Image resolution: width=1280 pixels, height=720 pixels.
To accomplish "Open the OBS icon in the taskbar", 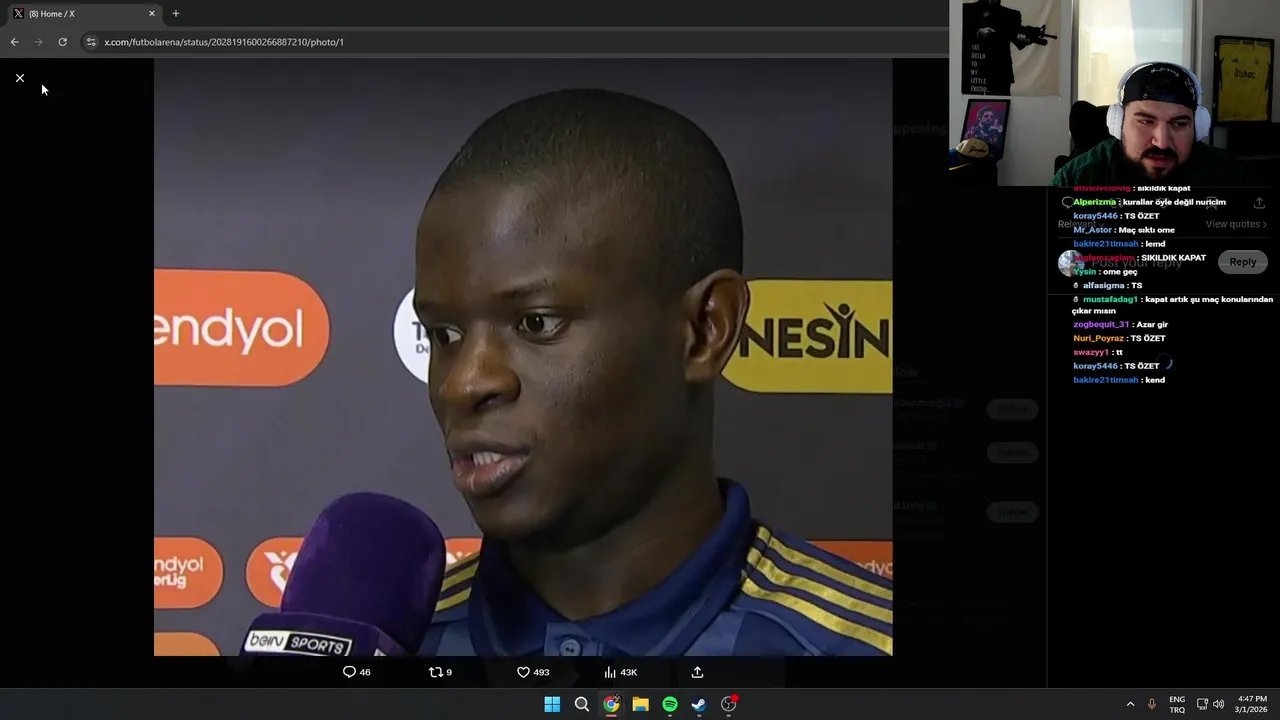I will click(x=729, y=704).
